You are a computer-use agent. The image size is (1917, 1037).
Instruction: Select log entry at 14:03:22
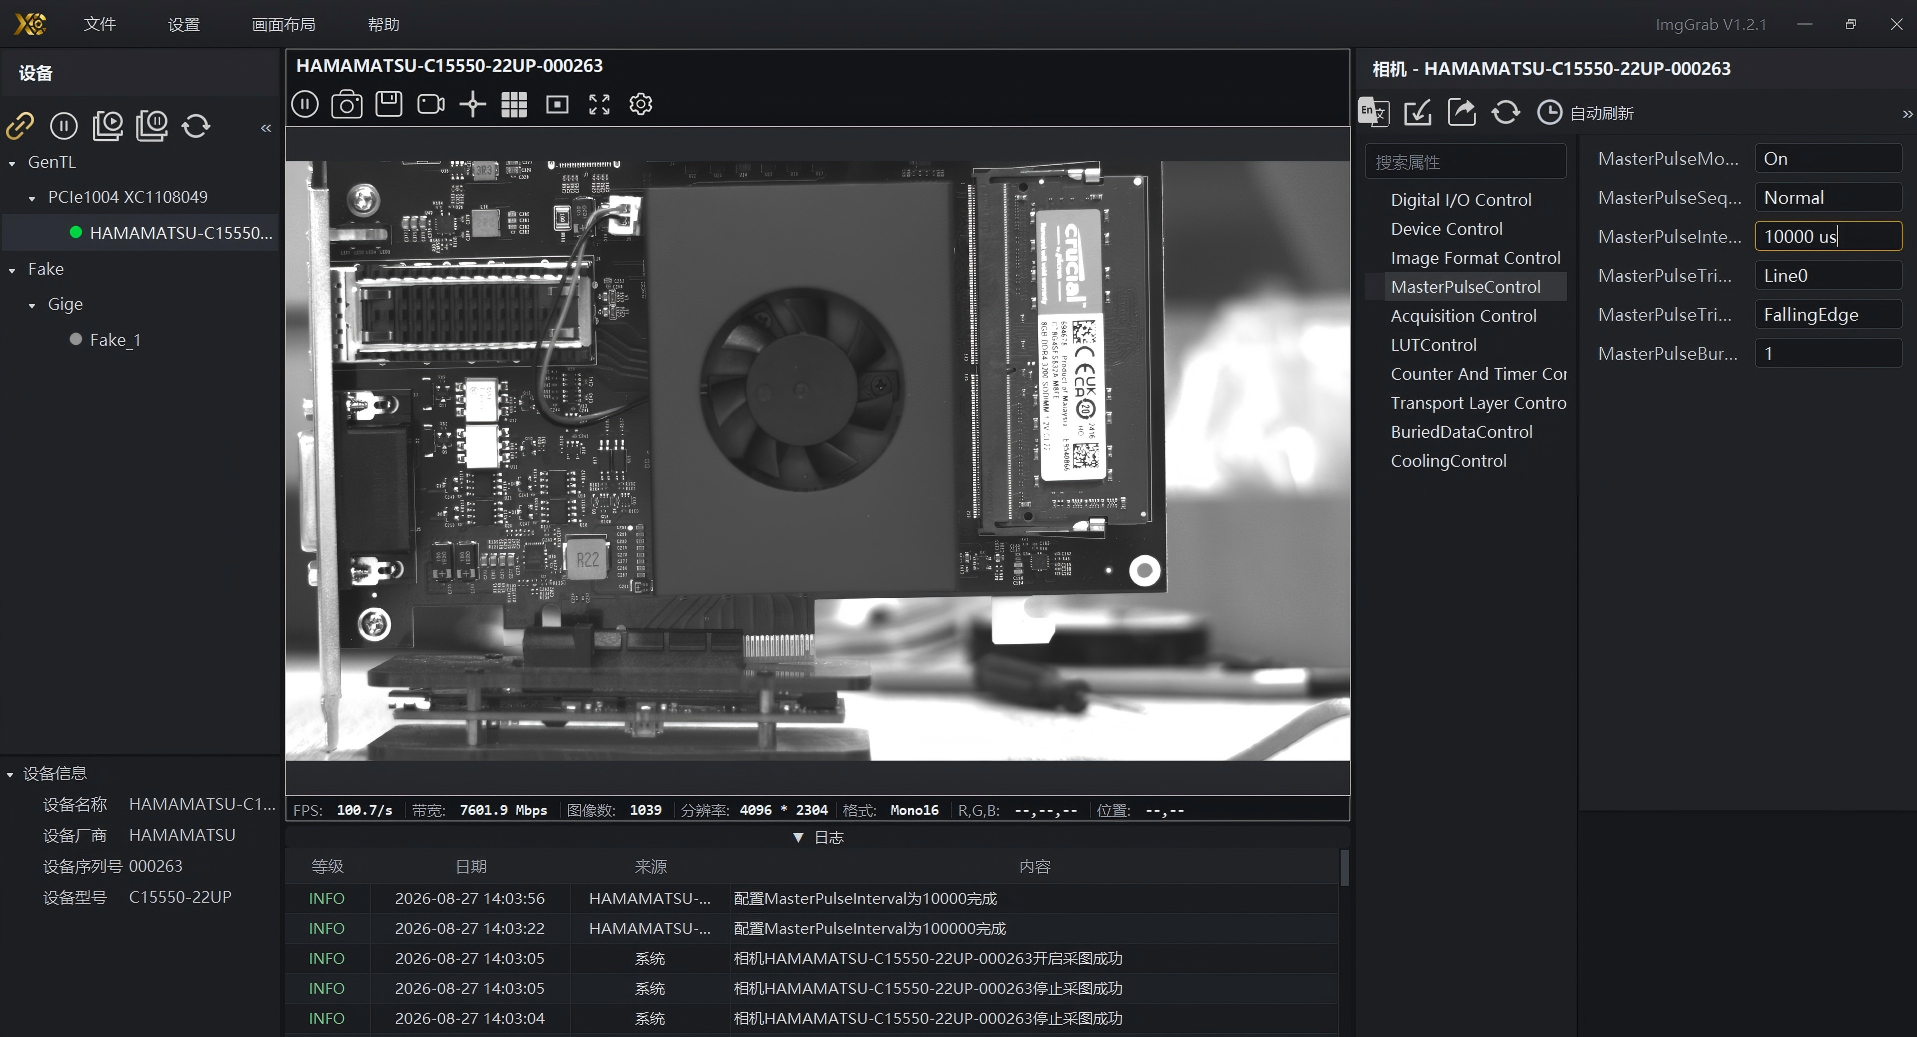(812, 929)
